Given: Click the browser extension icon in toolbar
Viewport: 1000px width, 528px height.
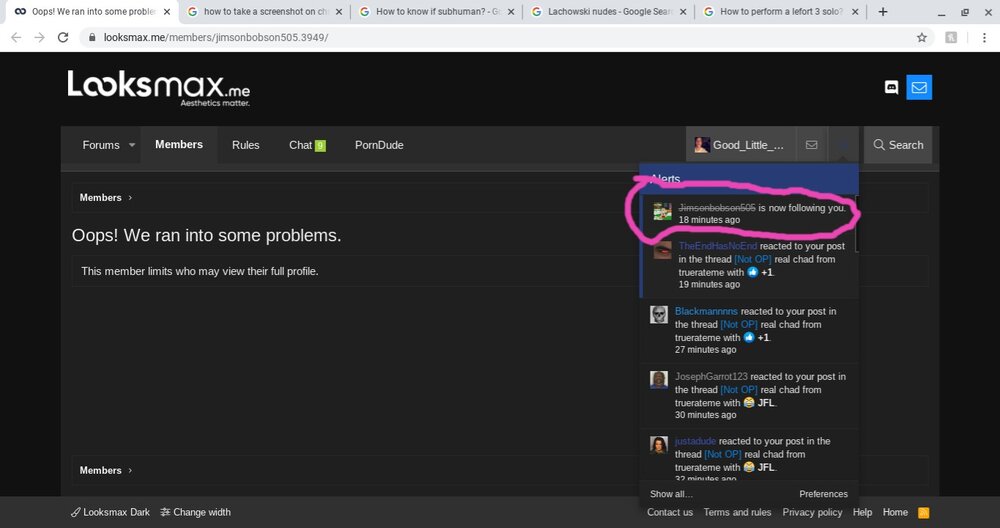Looking at the screenshot, I should coord(951,38).
